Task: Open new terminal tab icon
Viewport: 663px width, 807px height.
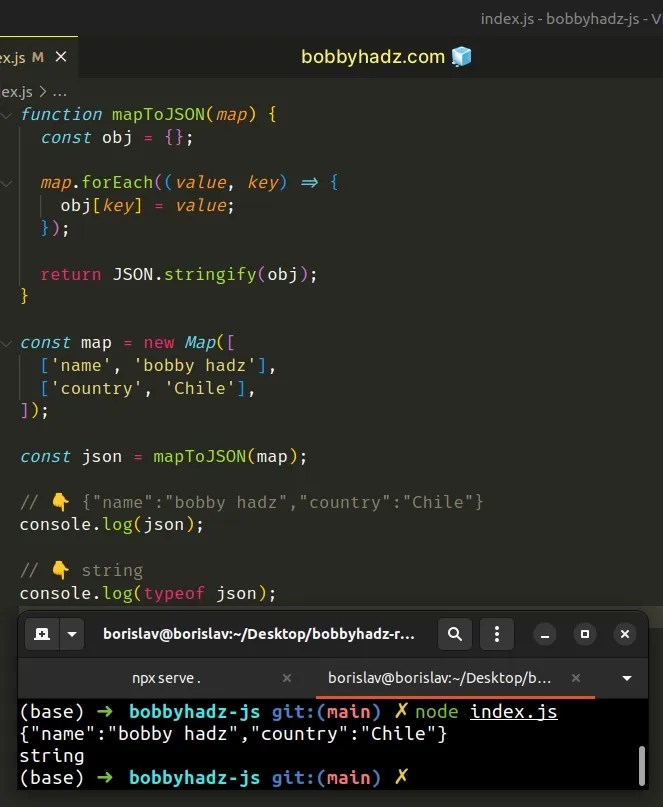Action: coord(42,634)
